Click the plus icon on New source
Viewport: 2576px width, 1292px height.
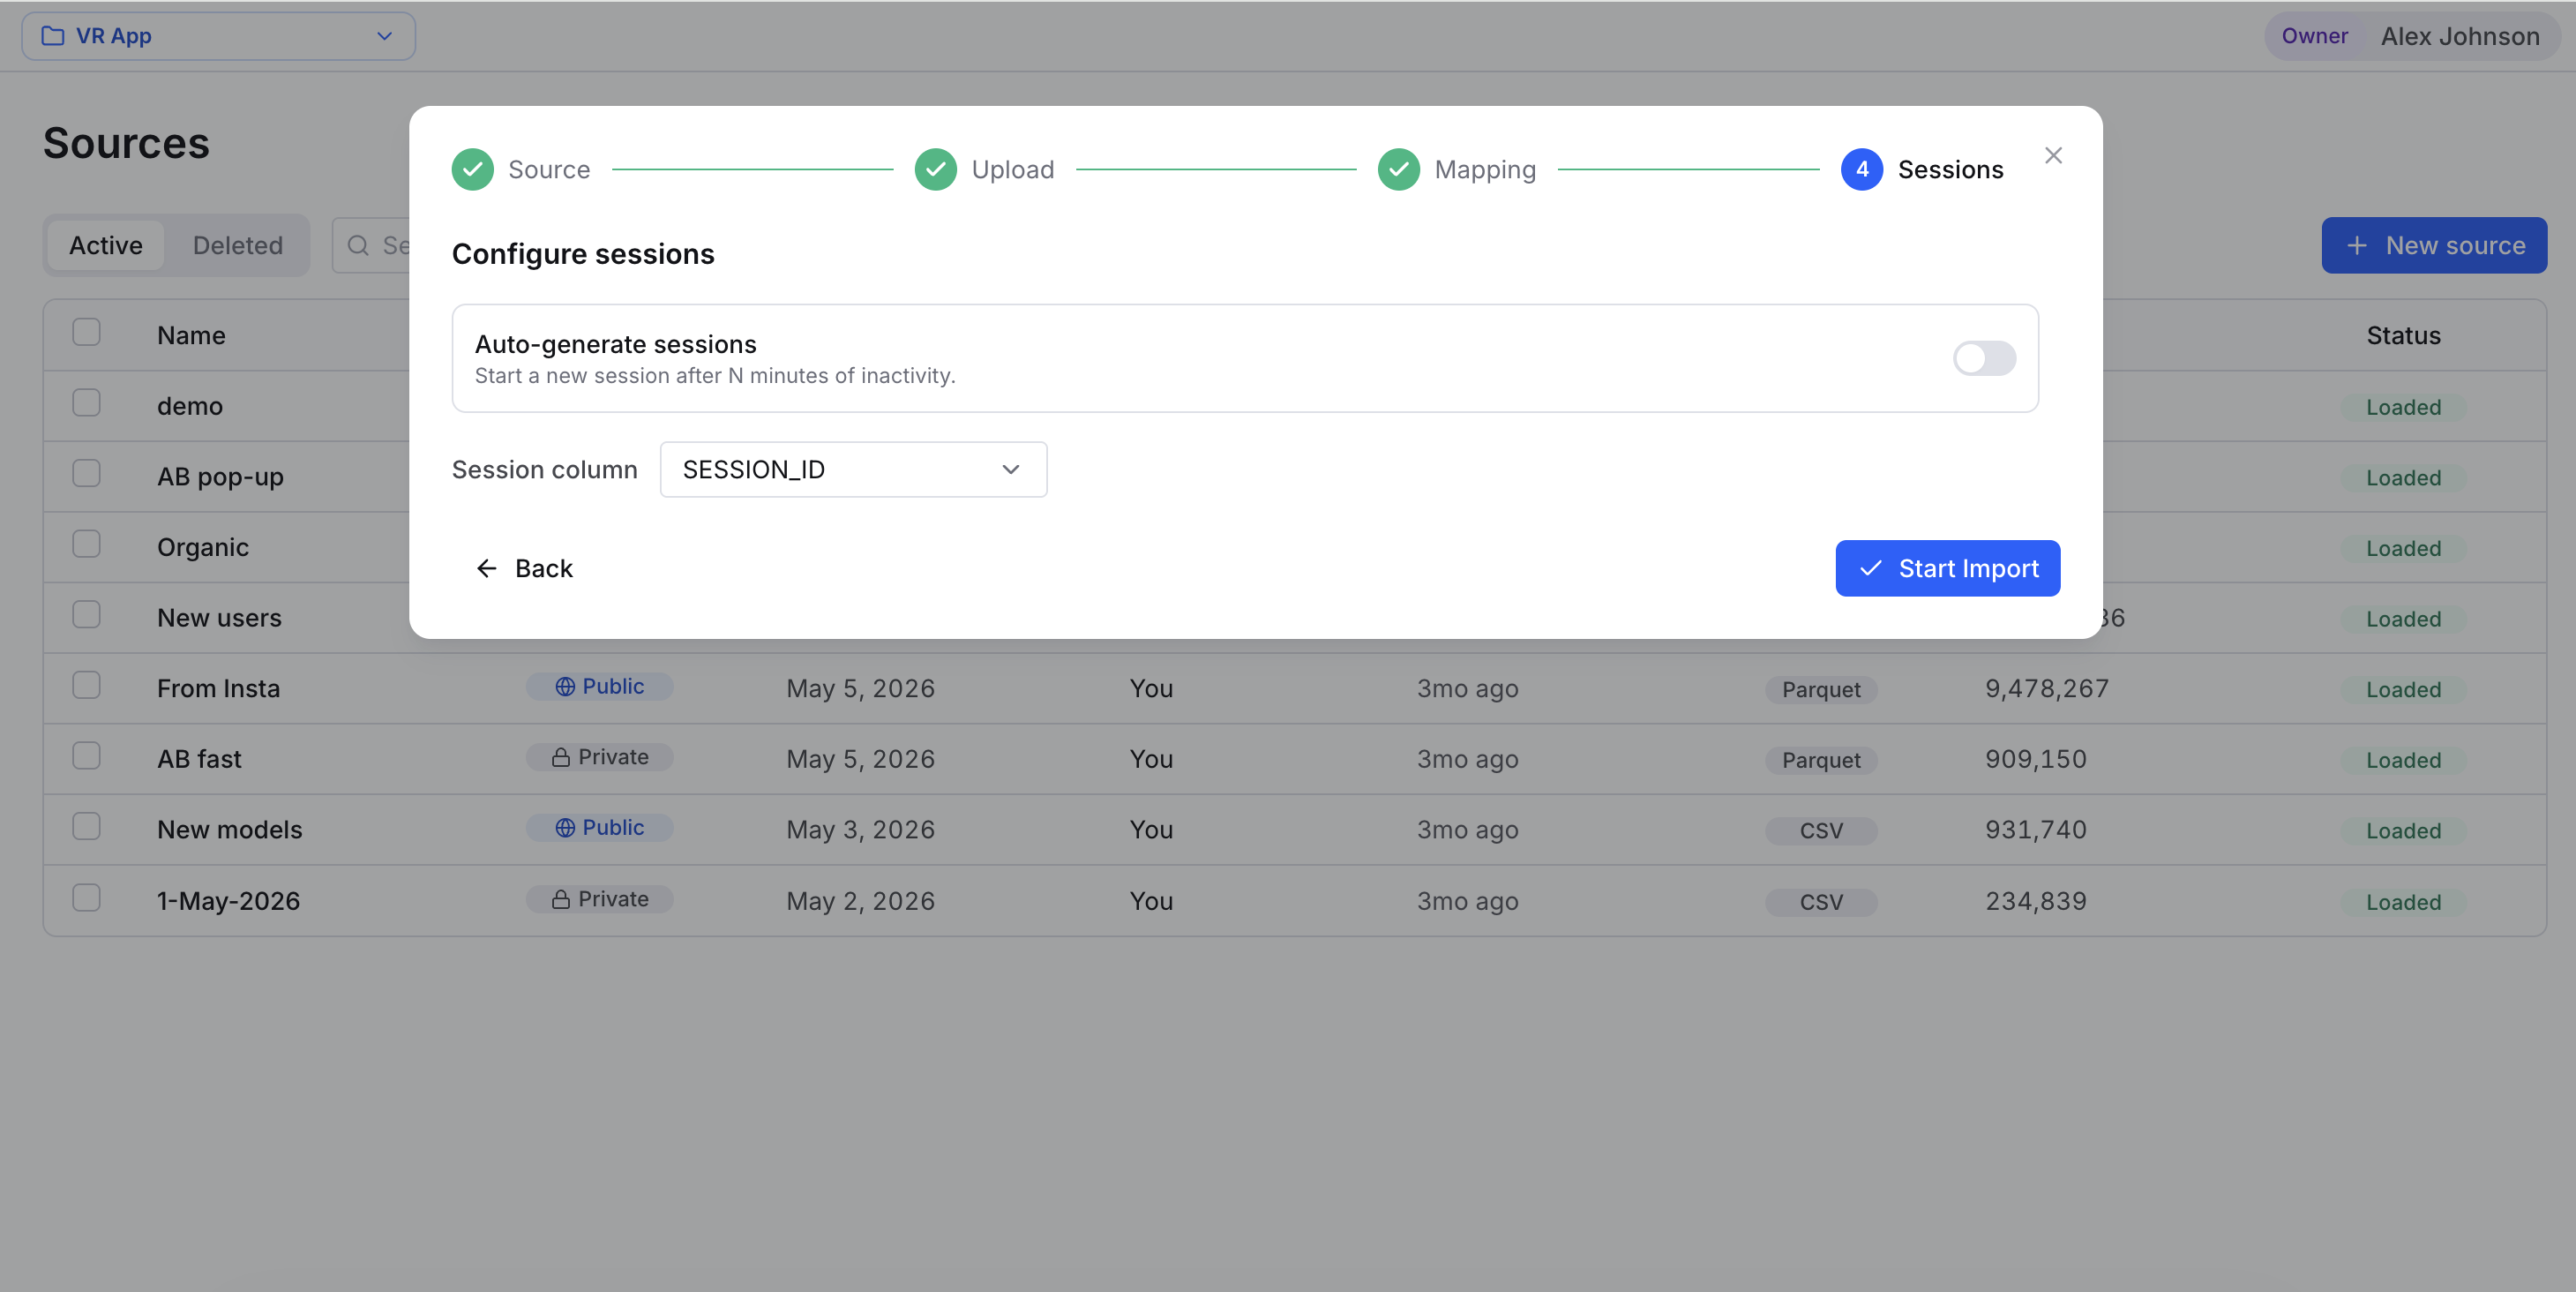tap(2357, 245)
